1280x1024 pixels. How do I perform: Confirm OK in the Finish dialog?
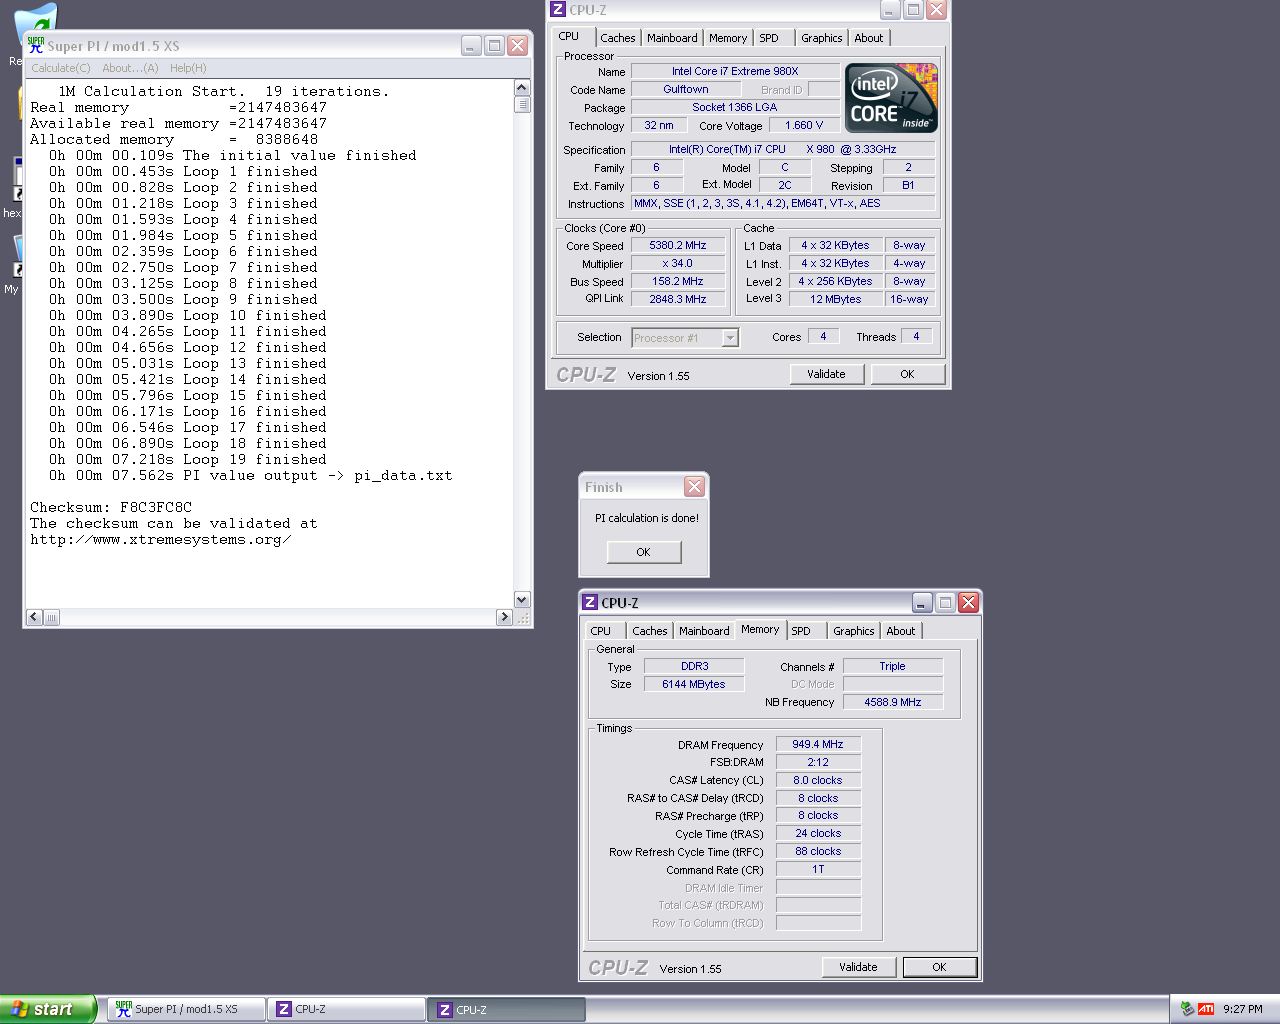click(x=643, y=552)
